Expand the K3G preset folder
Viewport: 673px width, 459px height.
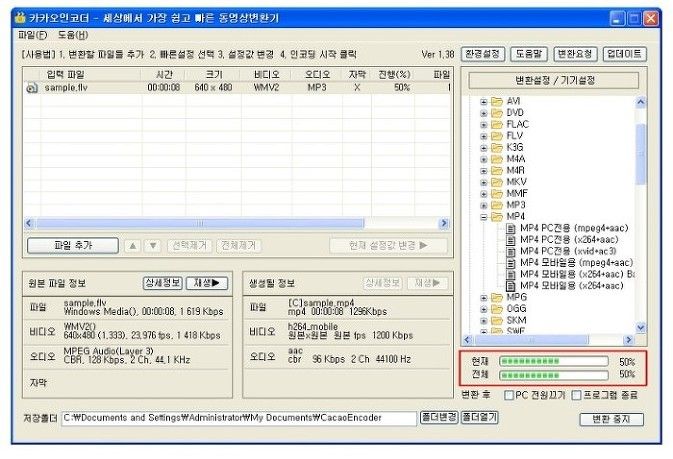pyautogui.click(x=484, y=148)
